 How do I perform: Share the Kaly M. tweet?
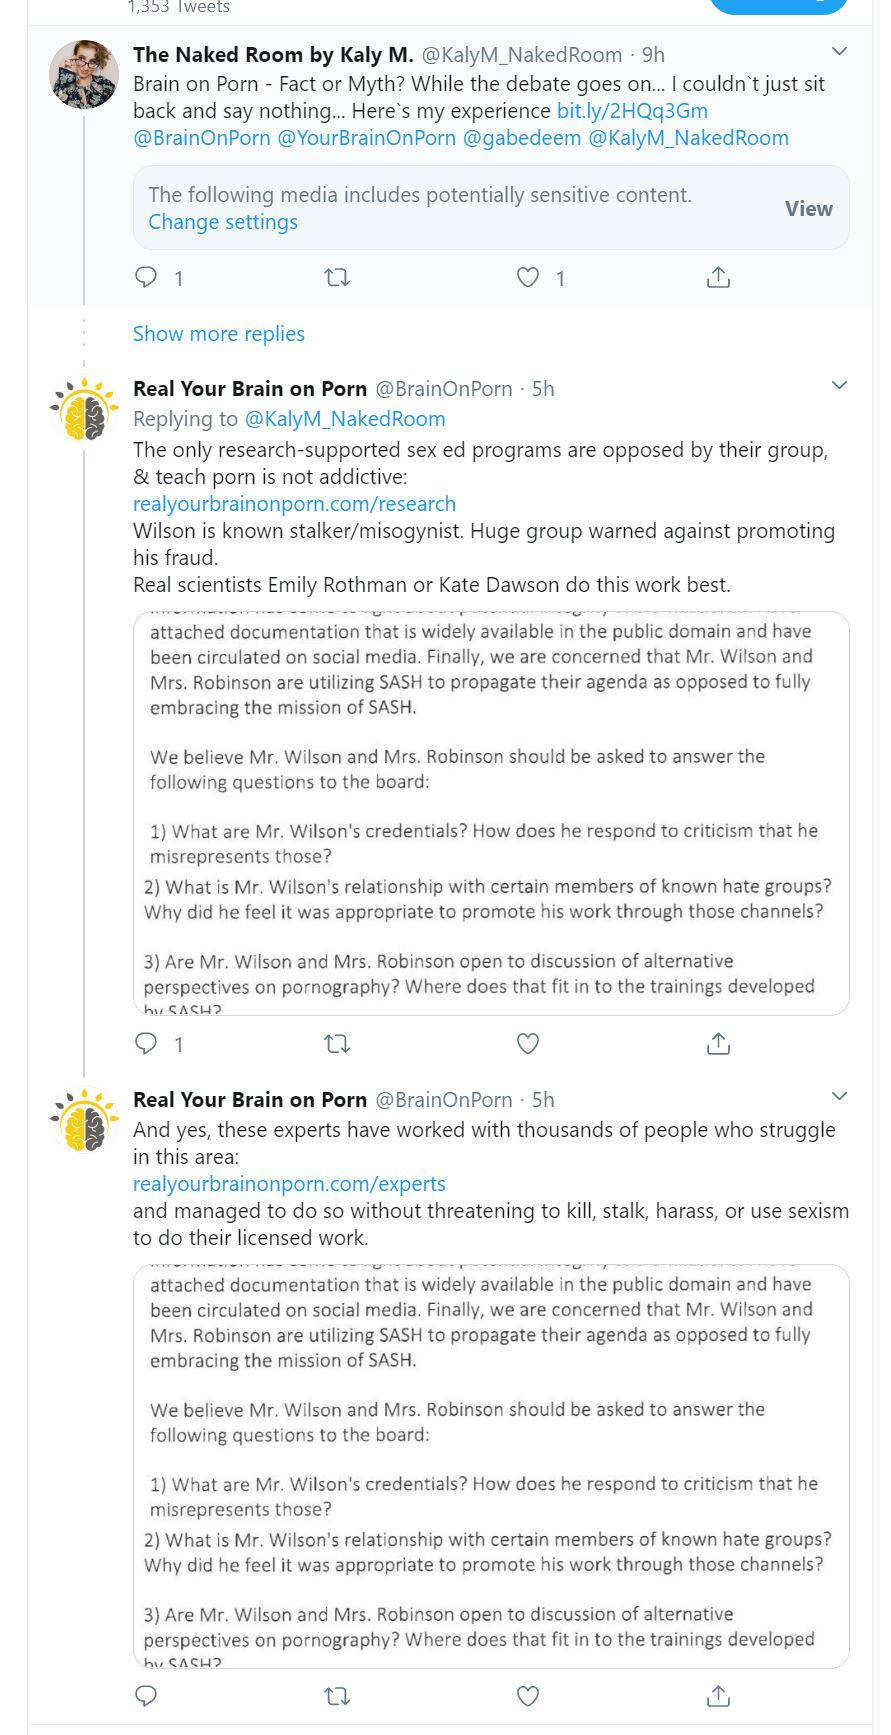click(x=718, y=277)
